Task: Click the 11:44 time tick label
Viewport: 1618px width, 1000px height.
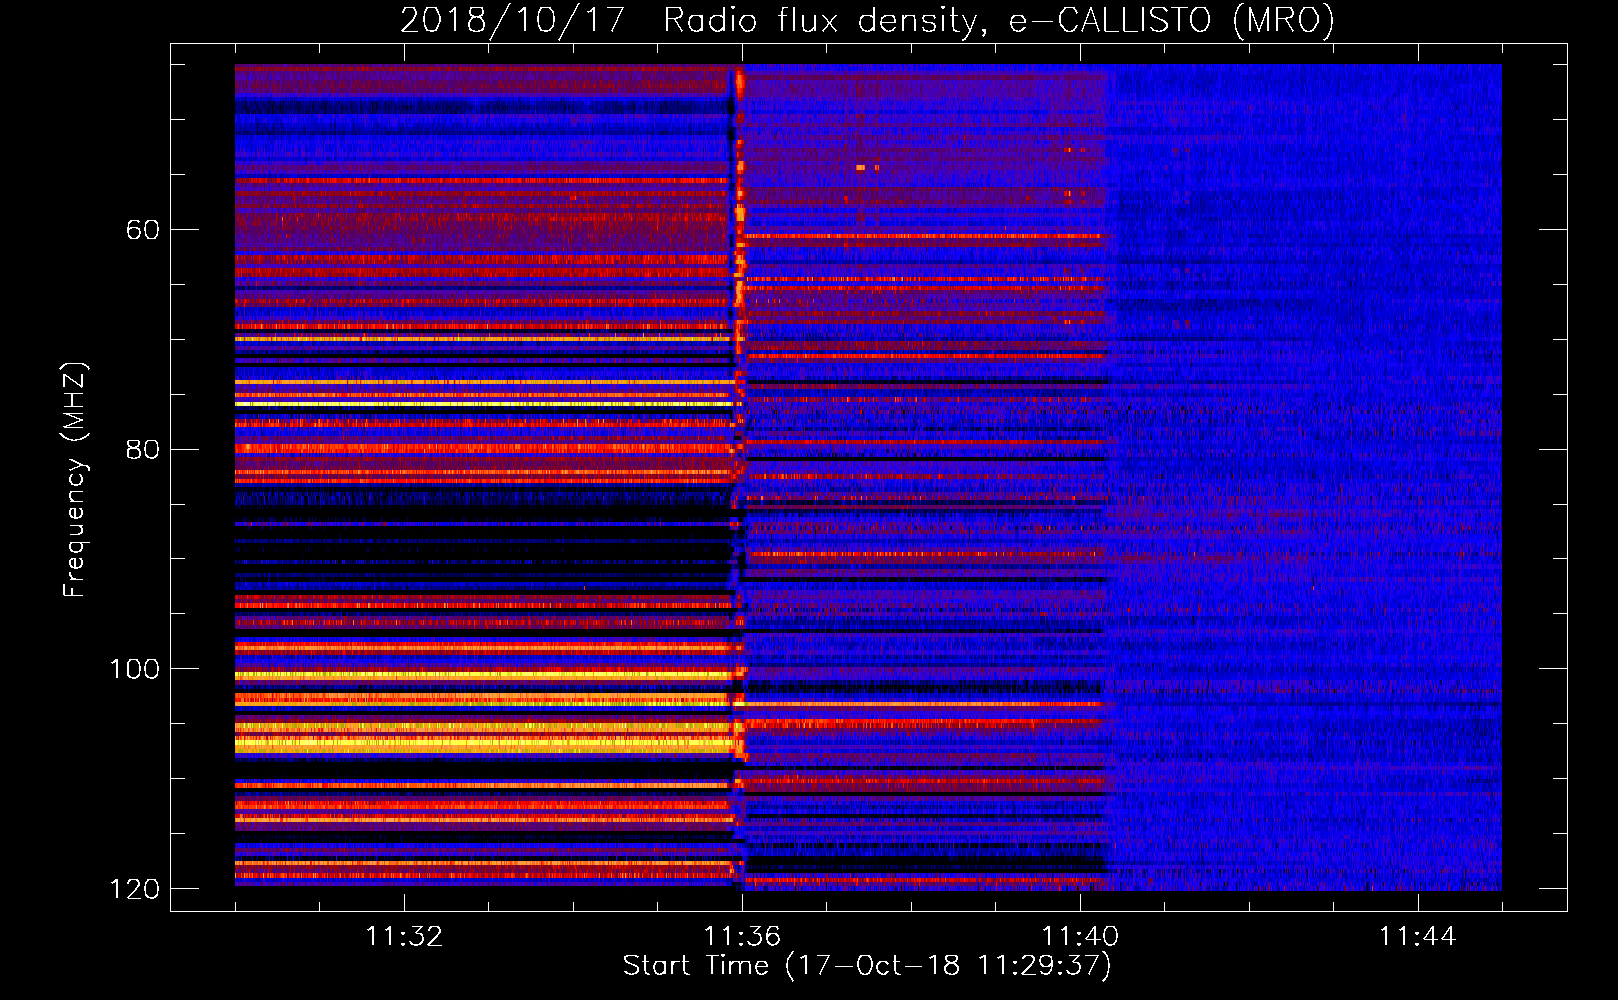Action: click(1418, 936)
